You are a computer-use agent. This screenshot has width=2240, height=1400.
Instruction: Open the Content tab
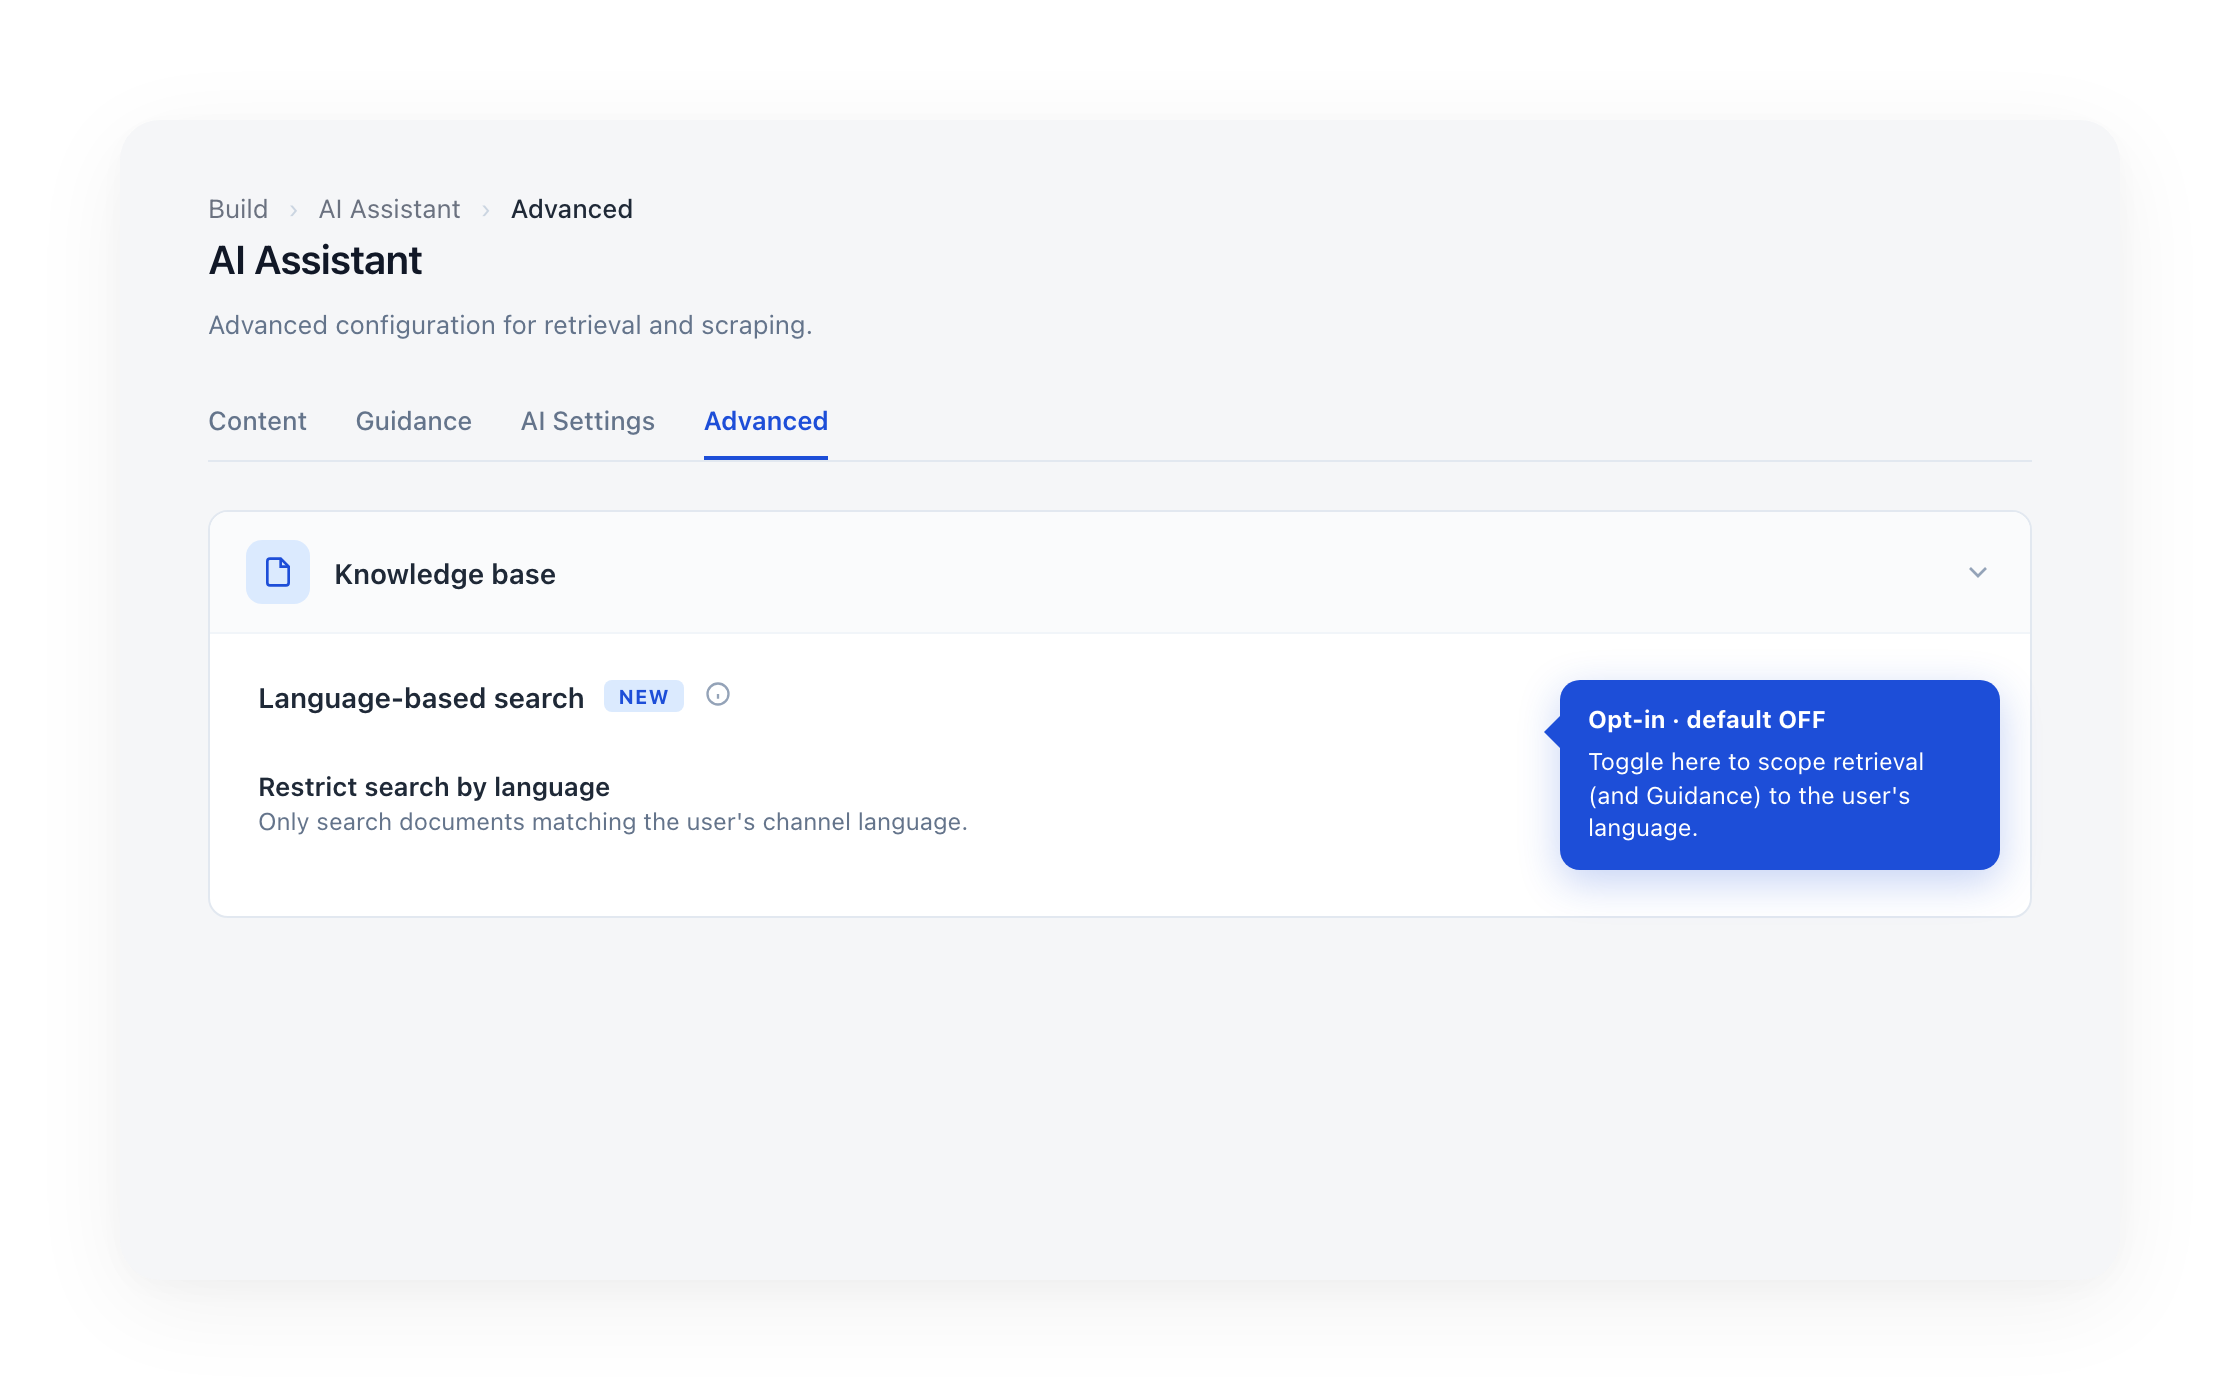(x=257, y=421)
